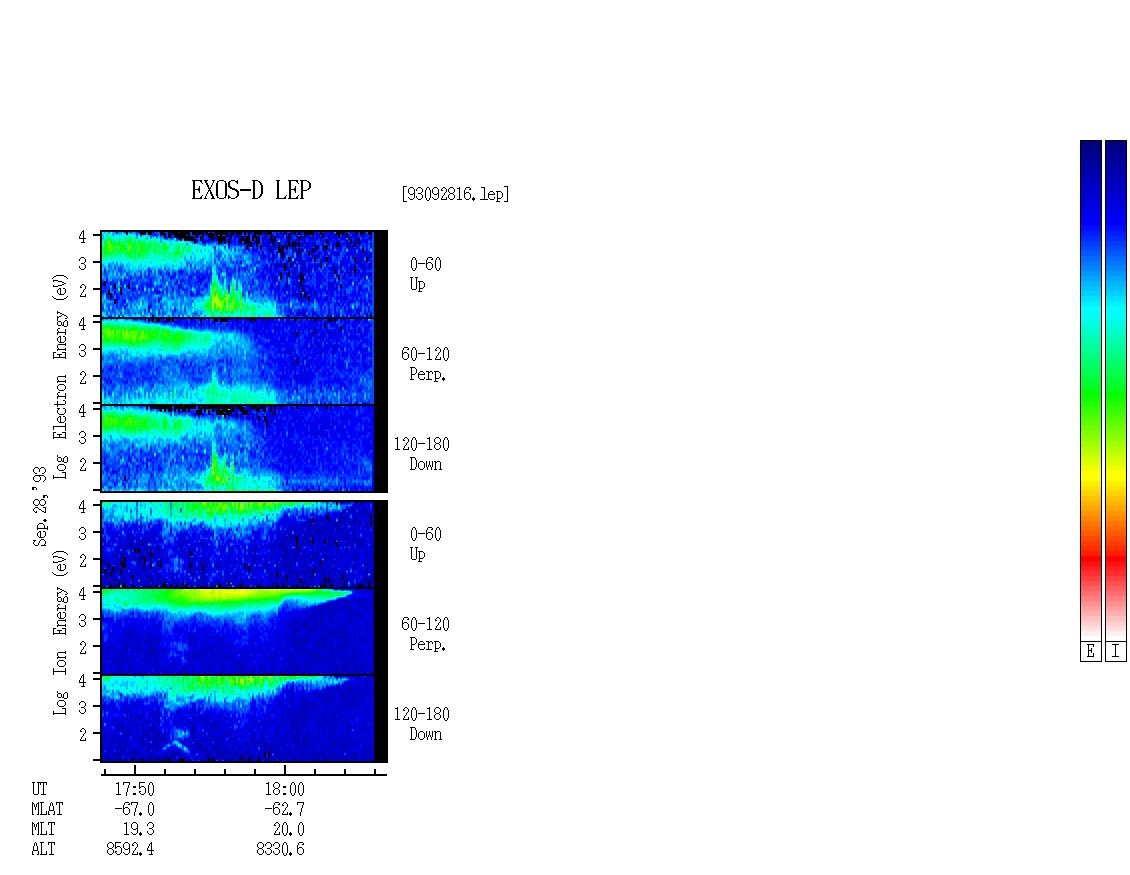1130x875 pixels.
Task: Click the boxed I label under color bar
Action: pyautogui.click(x=1116, y=652)
